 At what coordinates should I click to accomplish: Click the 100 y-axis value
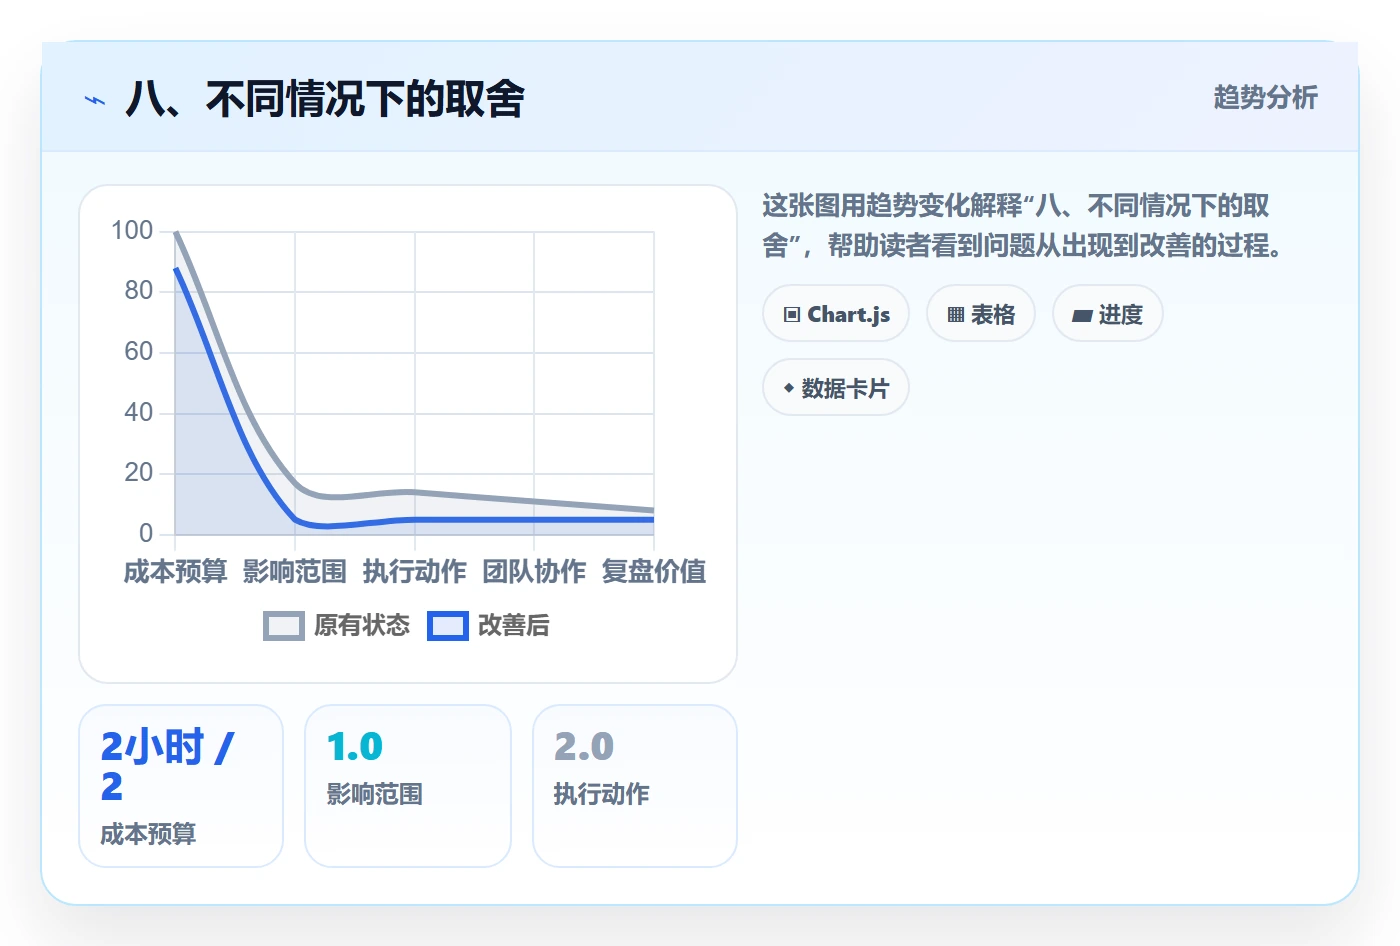[132, 231]
